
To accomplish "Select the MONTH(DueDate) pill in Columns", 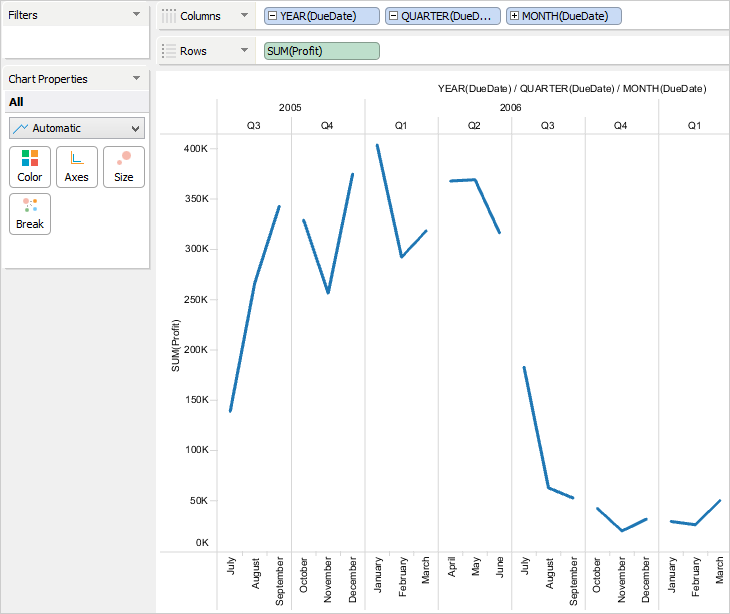I will 564,16.
